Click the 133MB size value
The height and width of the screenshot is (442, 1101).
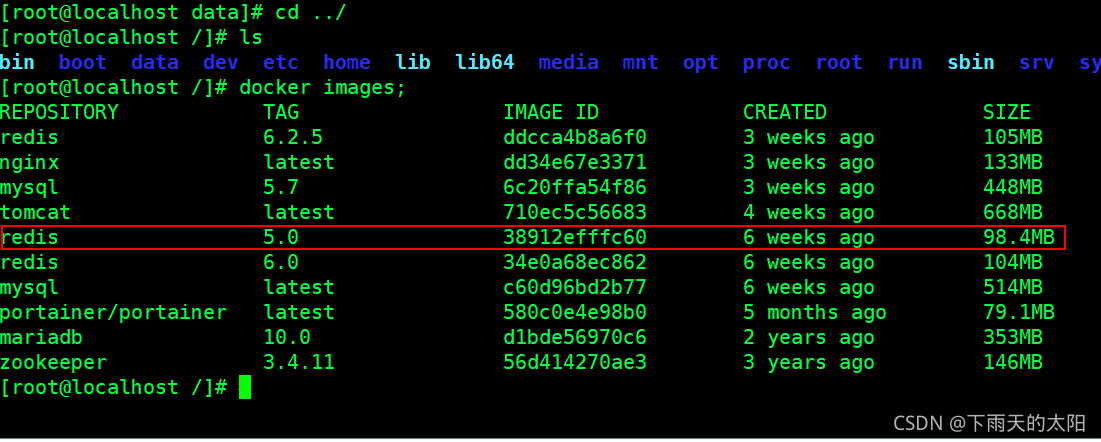1013,163
